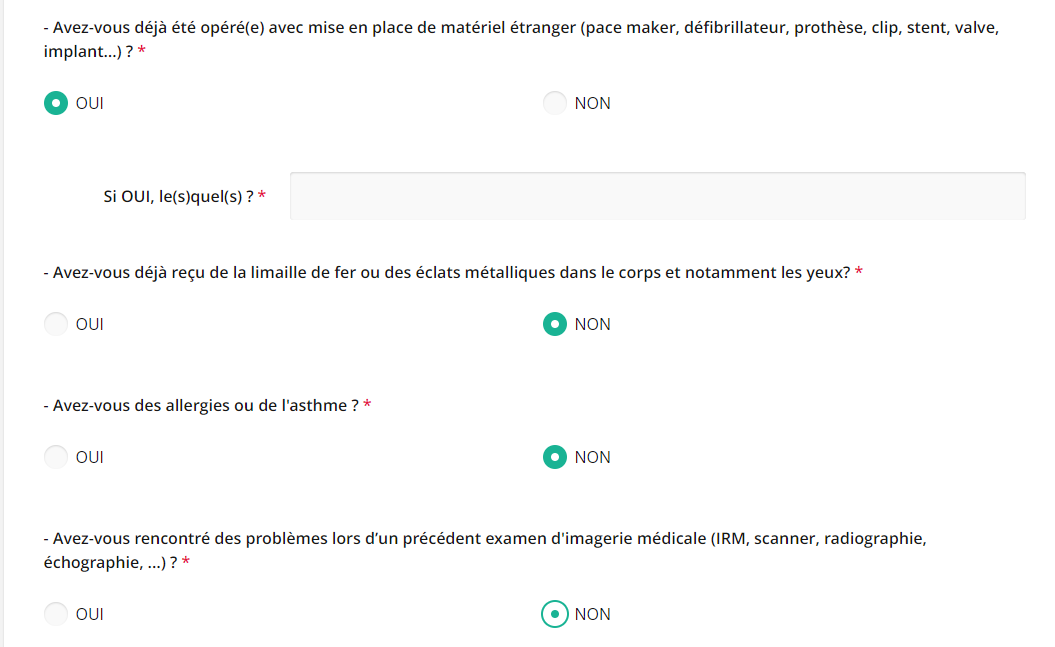Mark NON radio for previous imaging exam problems
This screenshot has width=1055, height=647.
(555, 614)
